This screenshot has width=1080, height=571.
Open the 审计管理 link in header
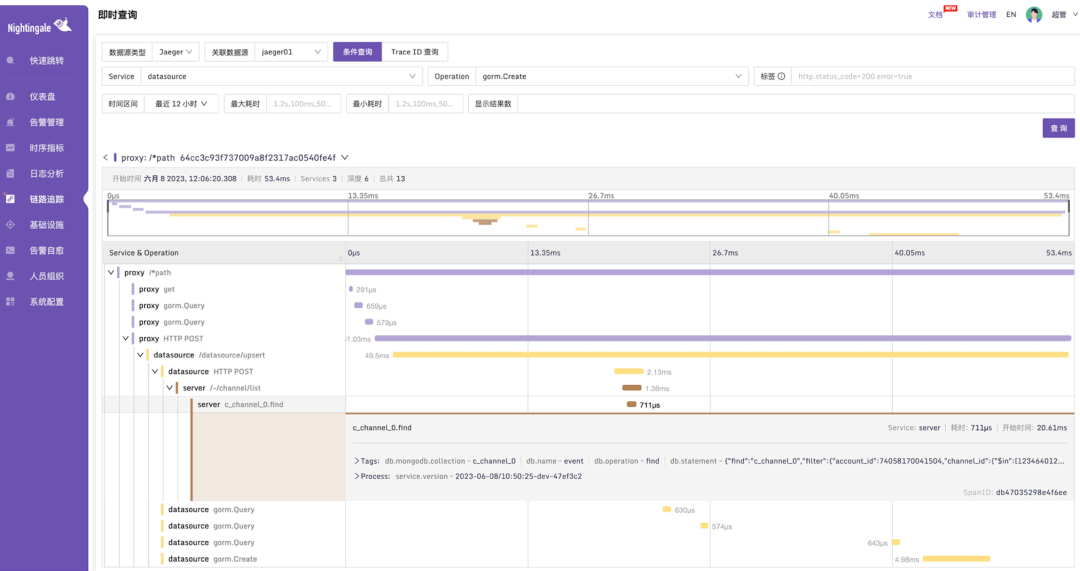[x=980, y=15]
